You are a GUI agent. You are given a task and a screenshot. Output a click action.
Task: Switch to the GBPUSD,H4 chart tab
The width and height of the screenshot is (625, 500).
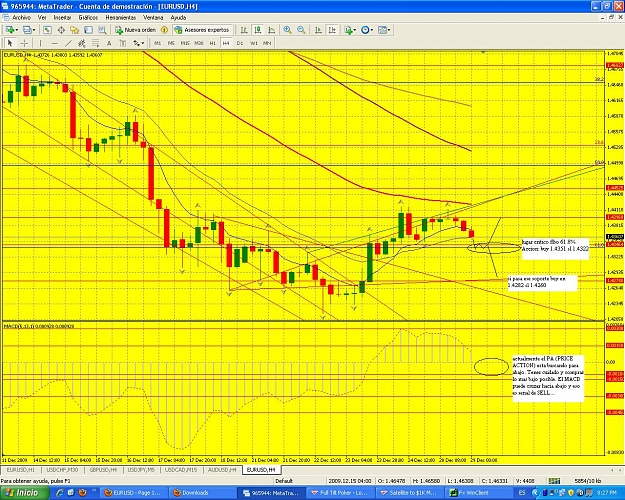(103, 470)
